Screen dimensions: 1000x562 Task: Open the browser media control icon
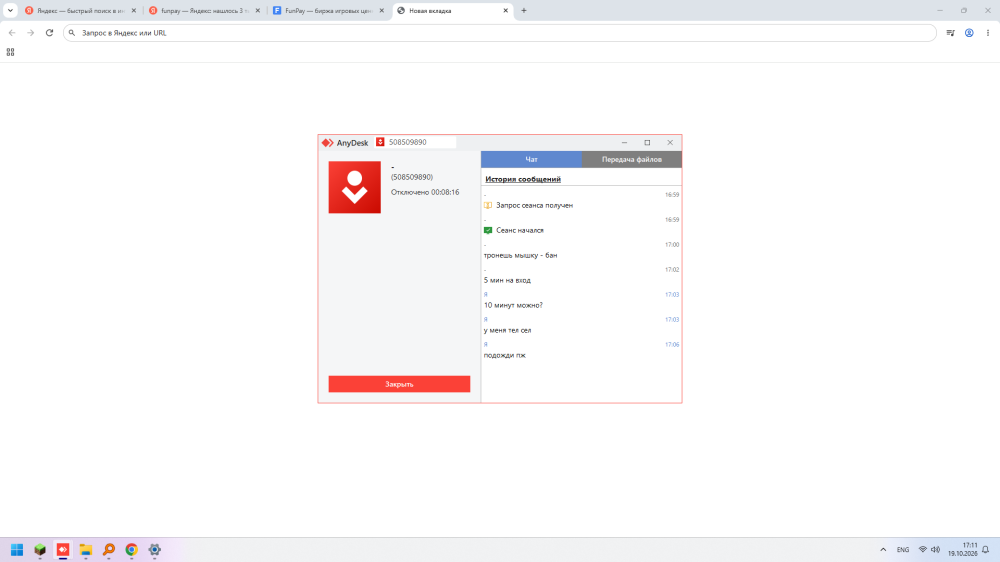950,33
